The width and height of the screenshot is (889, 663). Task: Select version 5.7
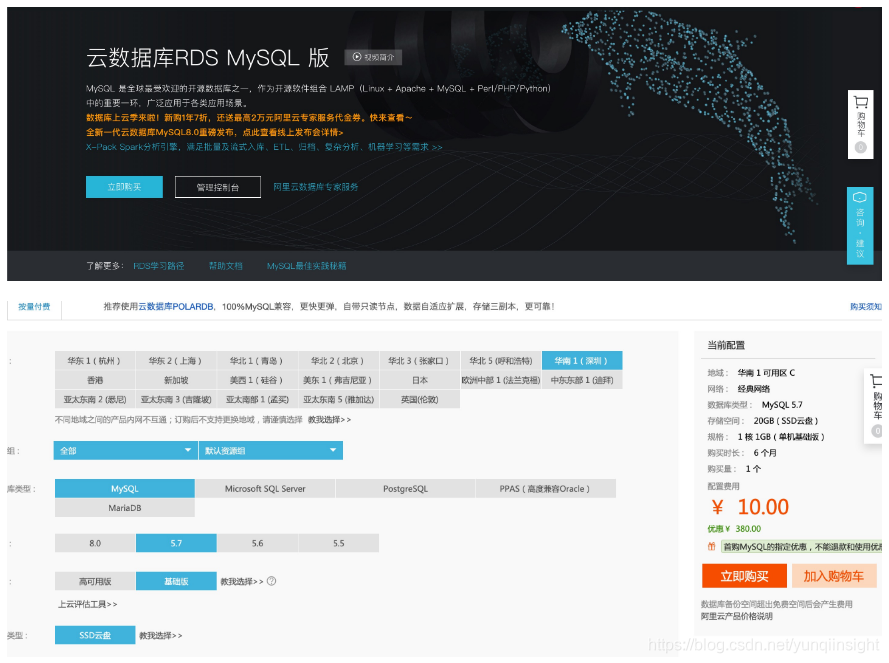point(176,543)
